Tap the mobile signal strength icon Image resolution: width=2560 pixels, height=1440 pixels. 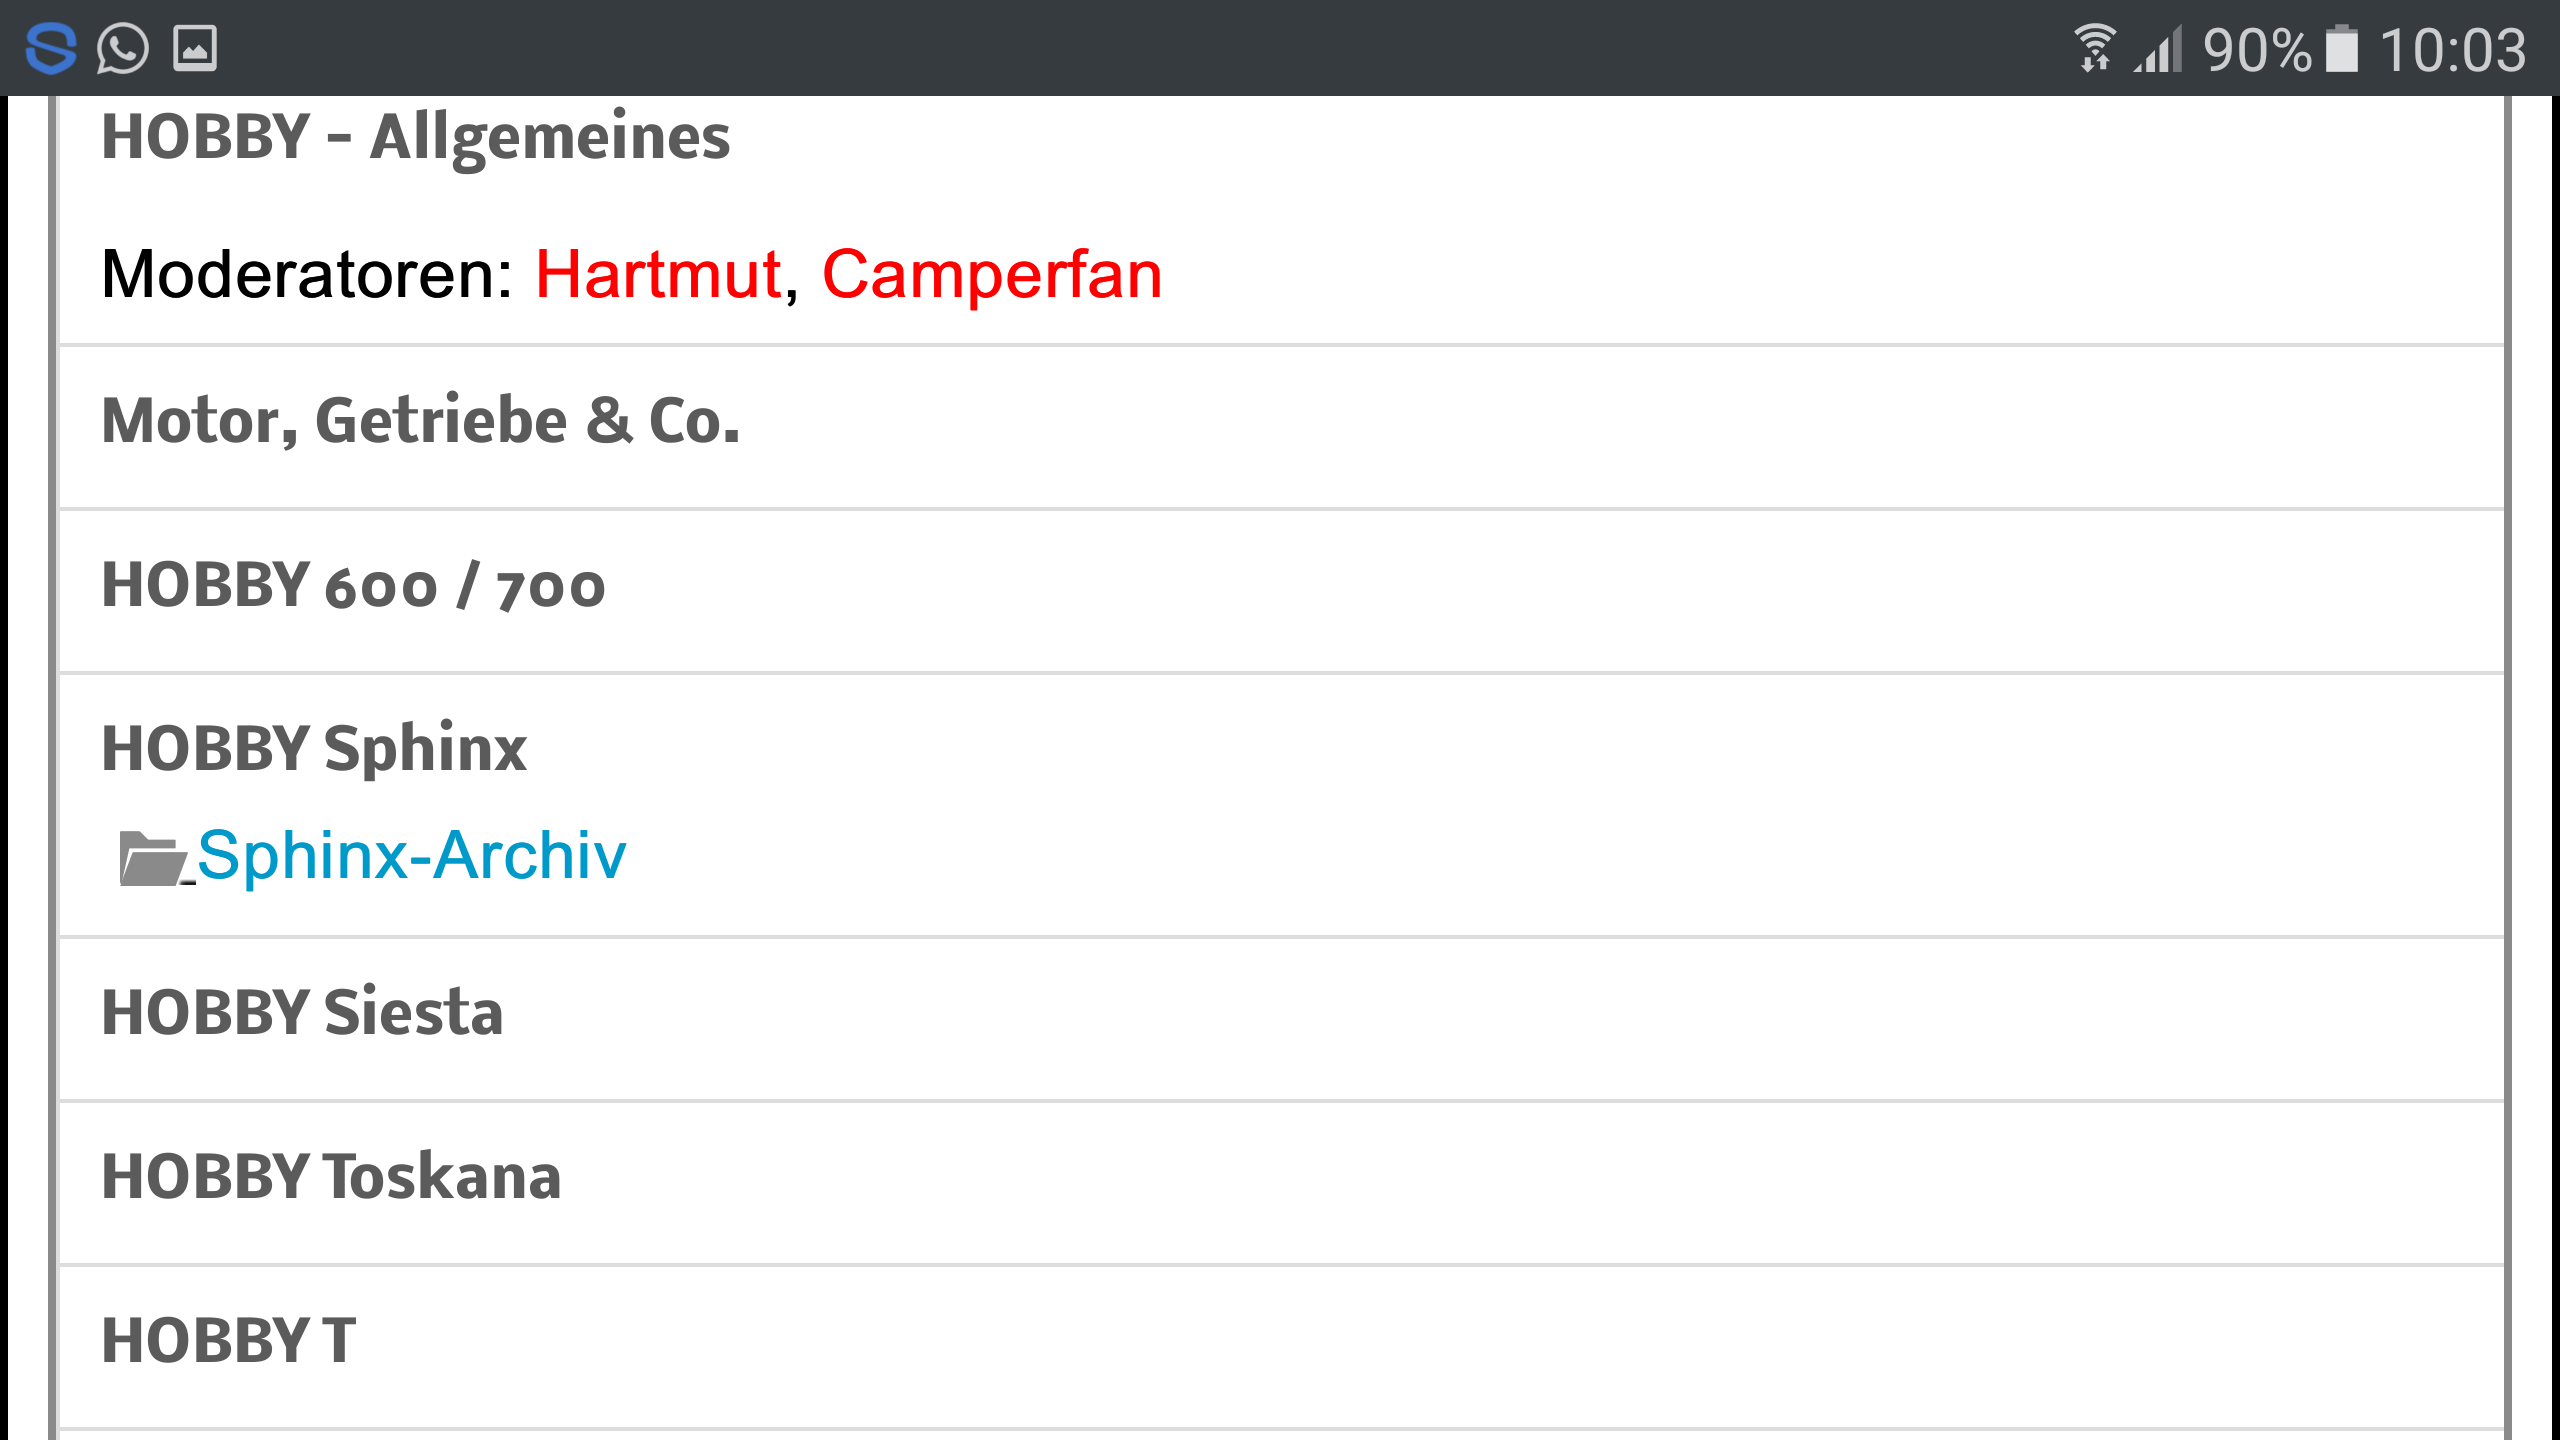coord(2160,50)
